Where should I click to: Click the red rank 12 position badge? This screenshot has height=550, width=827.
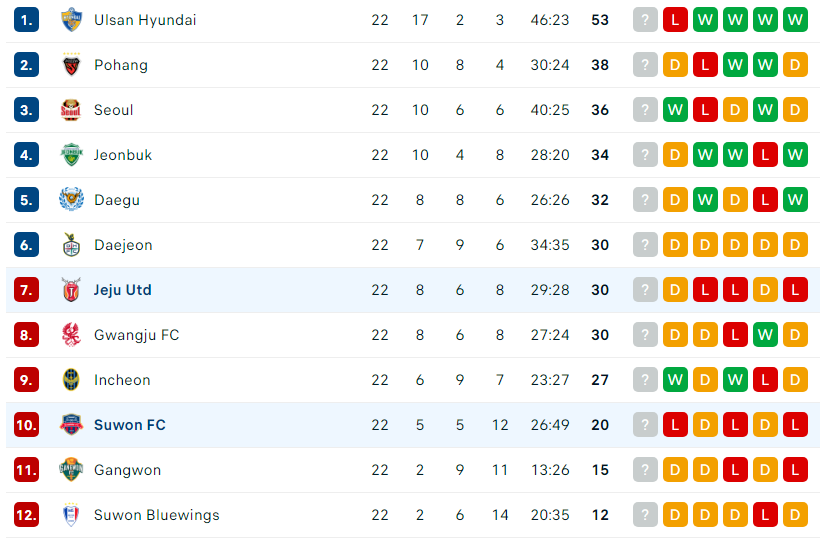tap(26, 515)
